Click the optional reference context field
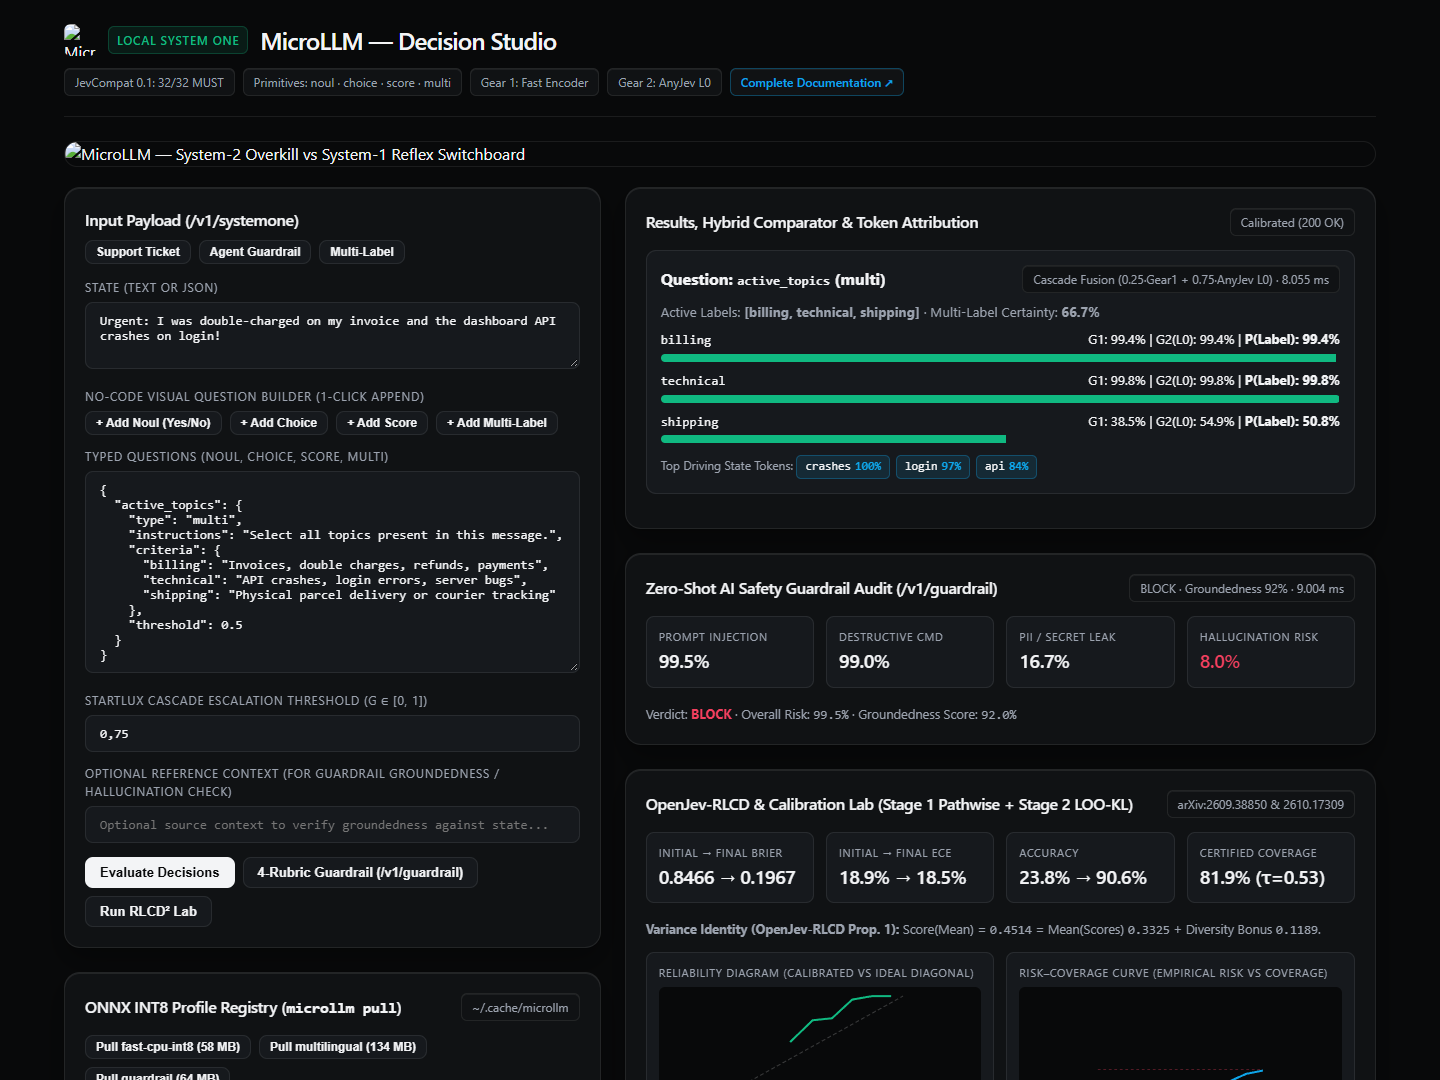 click(x=332, y=825)
